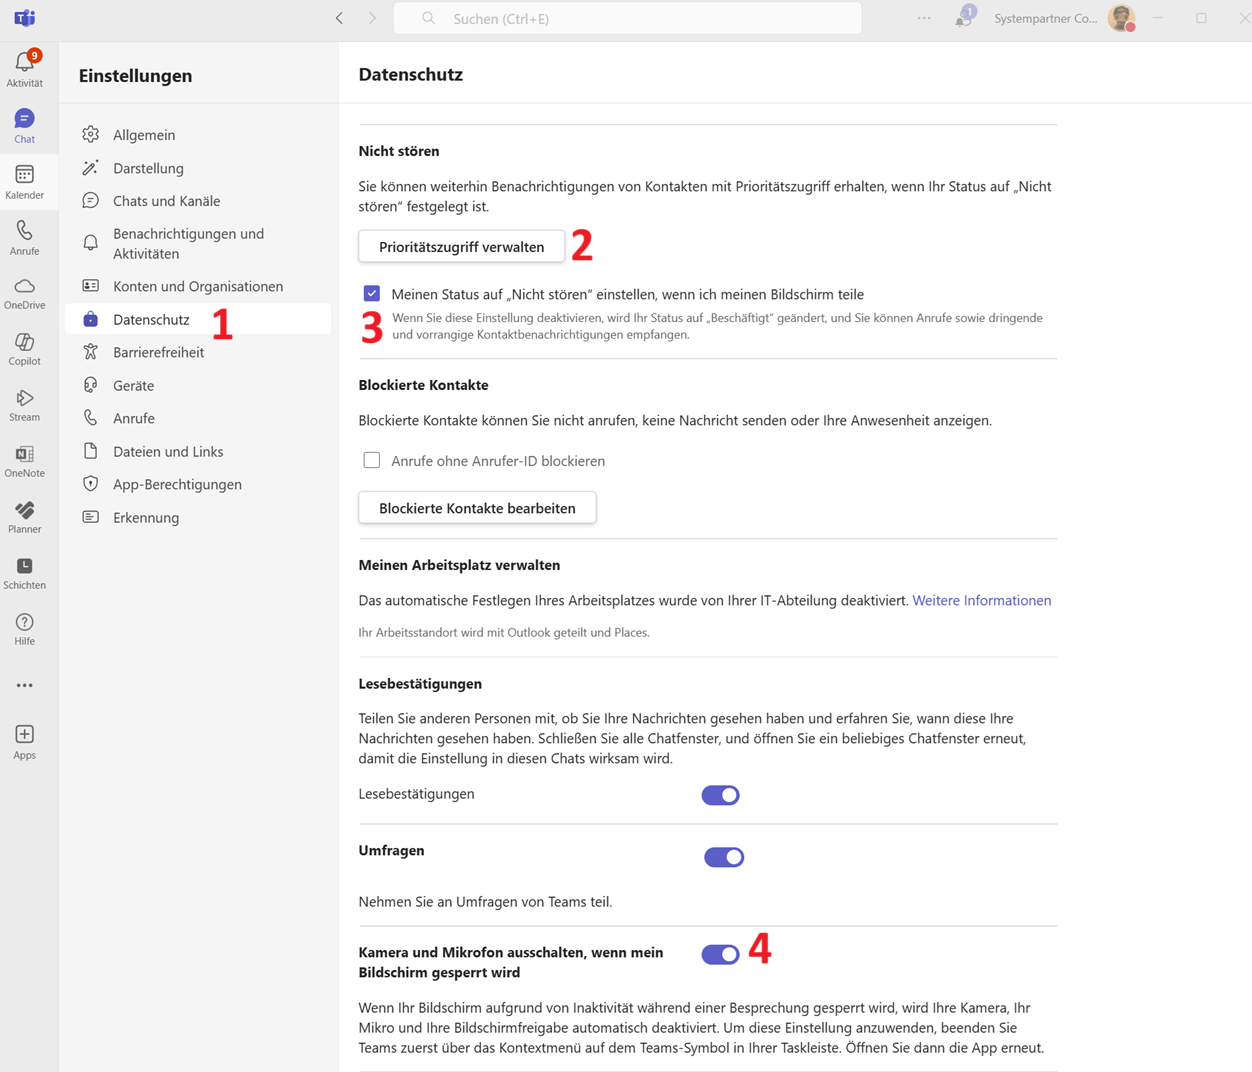Open the title bar ellipsis menu
The height and width of the screenshot is (1072, 1252).
pos(924,18)
